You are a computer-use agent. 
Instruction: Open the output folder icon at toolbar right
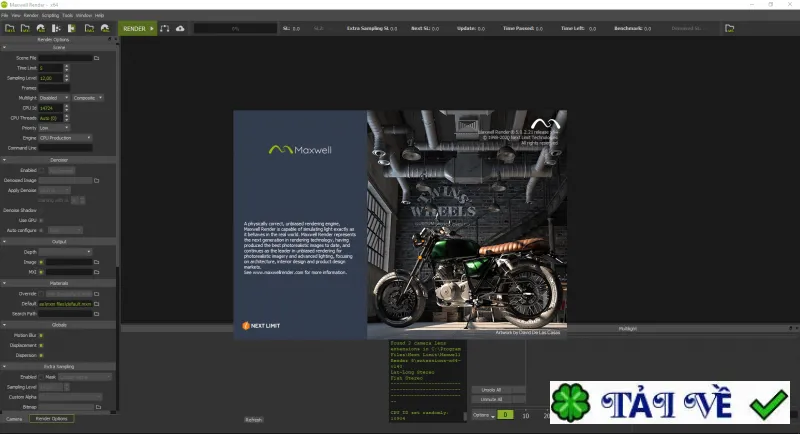pos(730,29)
